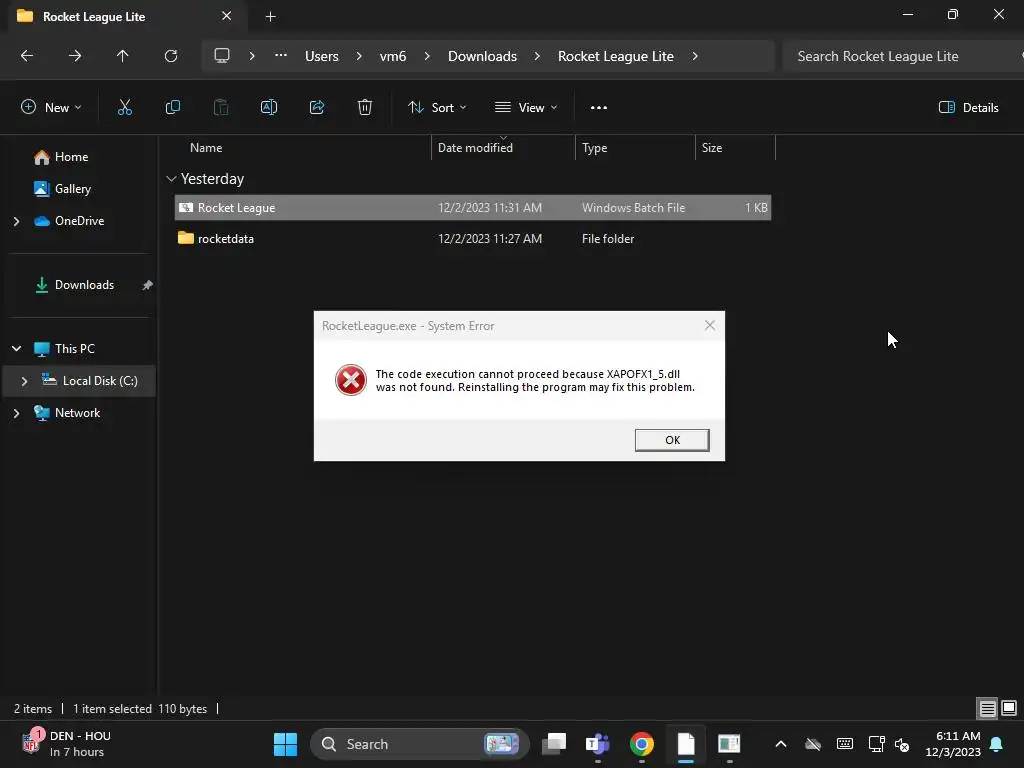Viewport: 1024px width, 768px height.
Task: Navigate to Downloads breadcrumb segment
Action: 482,56
